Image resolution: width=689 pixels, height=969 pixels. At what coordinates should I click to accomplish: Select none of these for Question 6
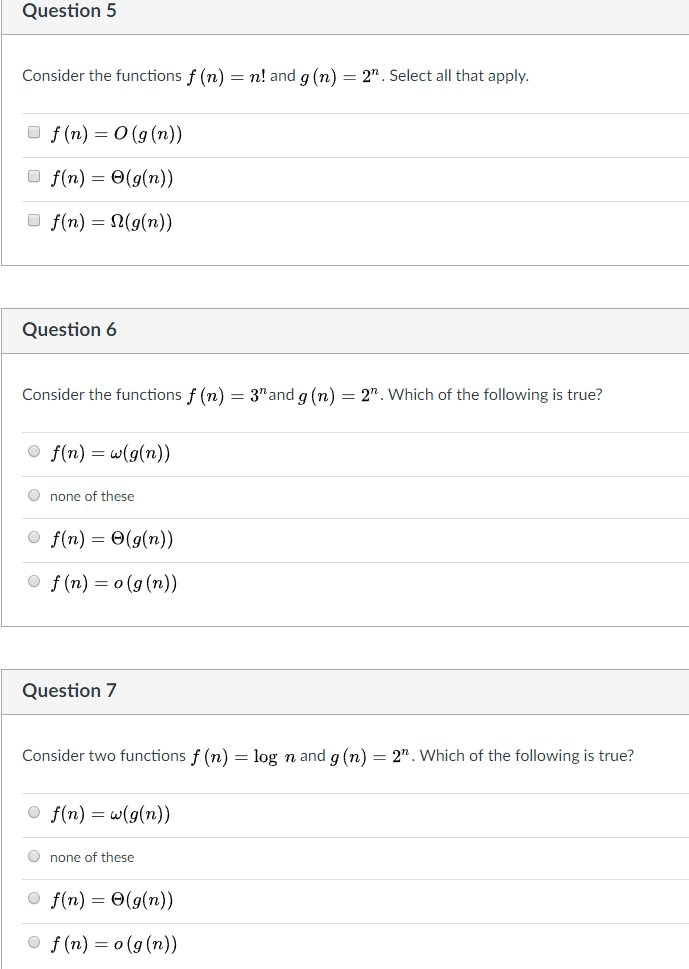coord(33,494)
